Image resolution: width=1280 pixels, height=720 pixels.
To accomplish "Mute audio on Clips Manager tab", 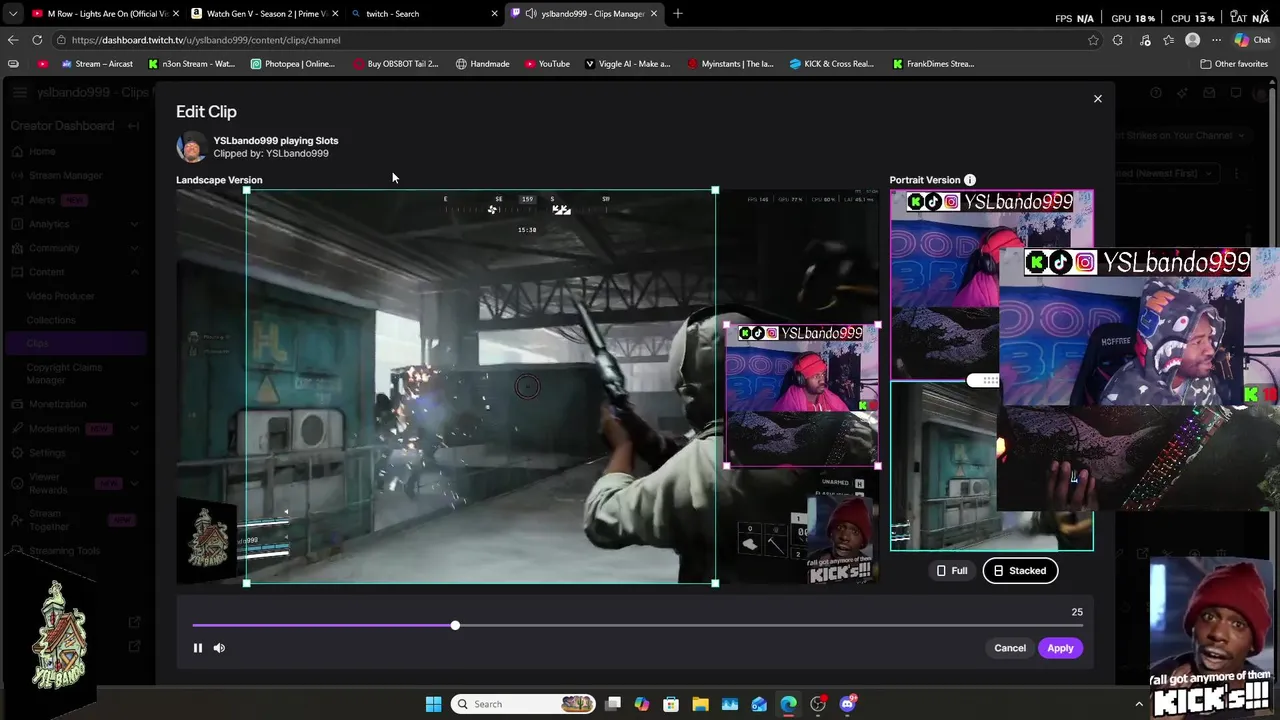I will [531, 13].
